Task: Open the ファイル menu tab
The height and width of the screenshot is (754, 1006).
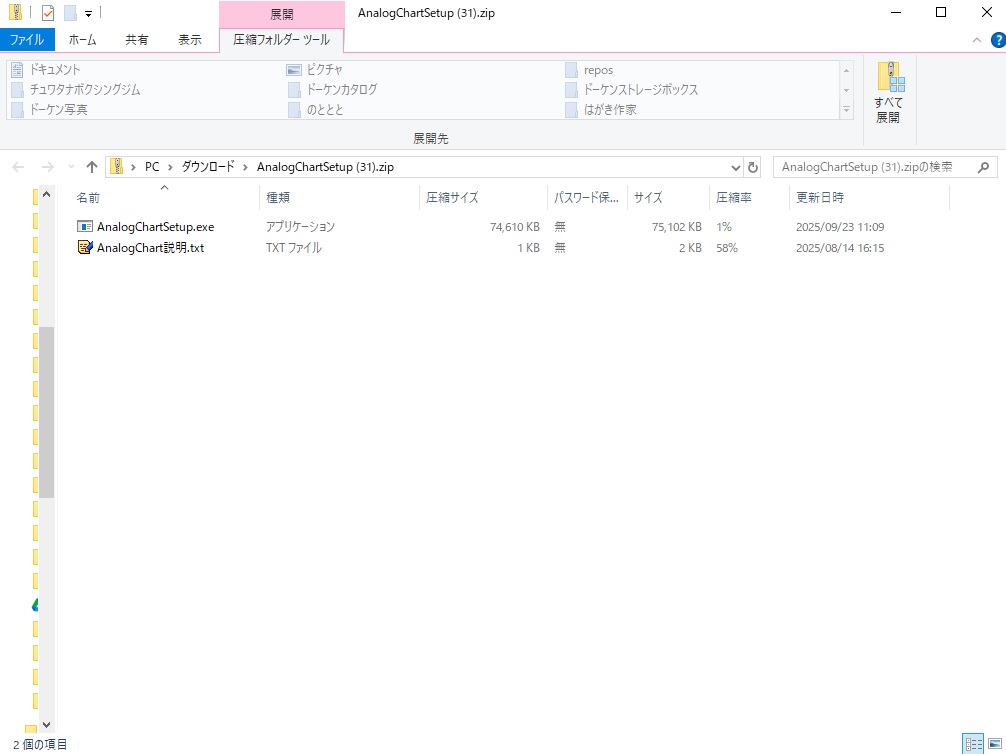Action: (x=27, y=40)
